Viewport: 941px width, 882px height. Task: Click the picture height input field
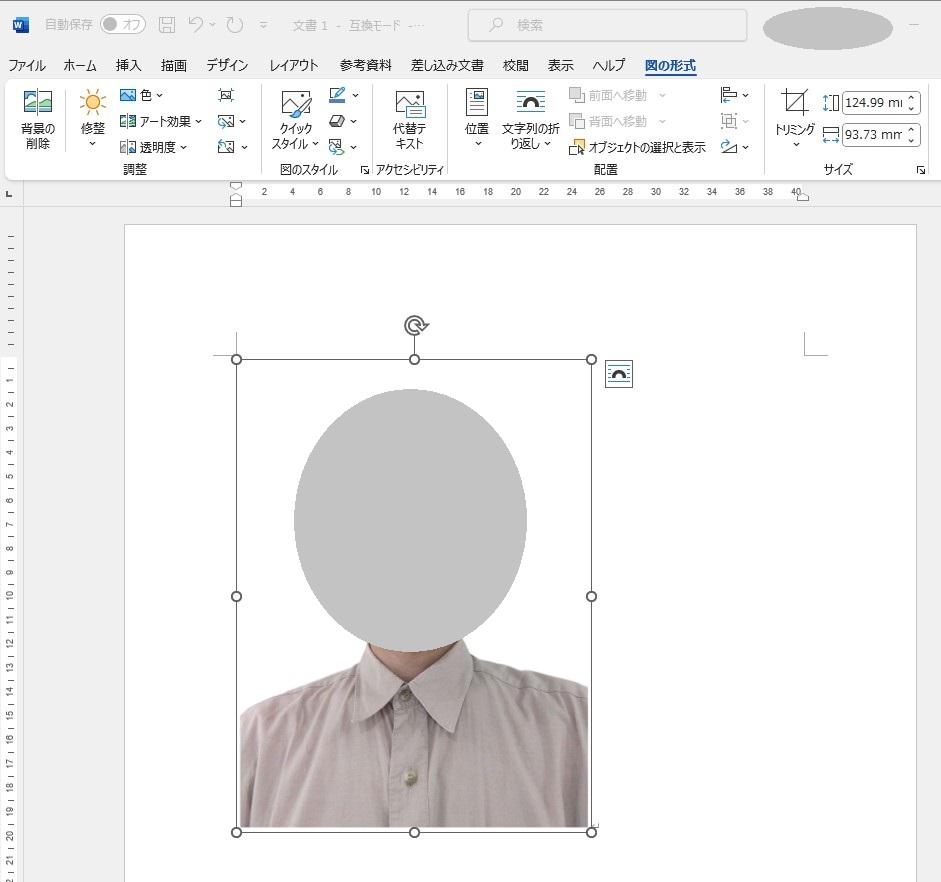(x=872, y=103)
